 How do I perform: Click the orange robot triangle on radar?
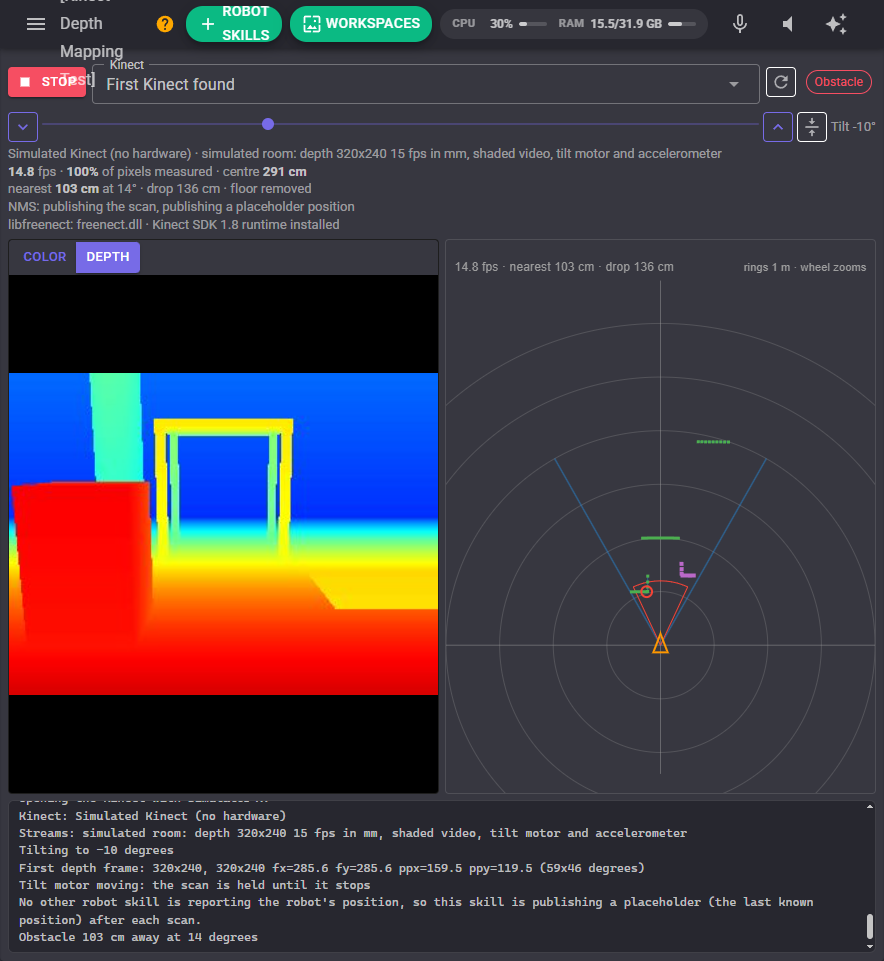pyautogui.click(x=660, y=644)
